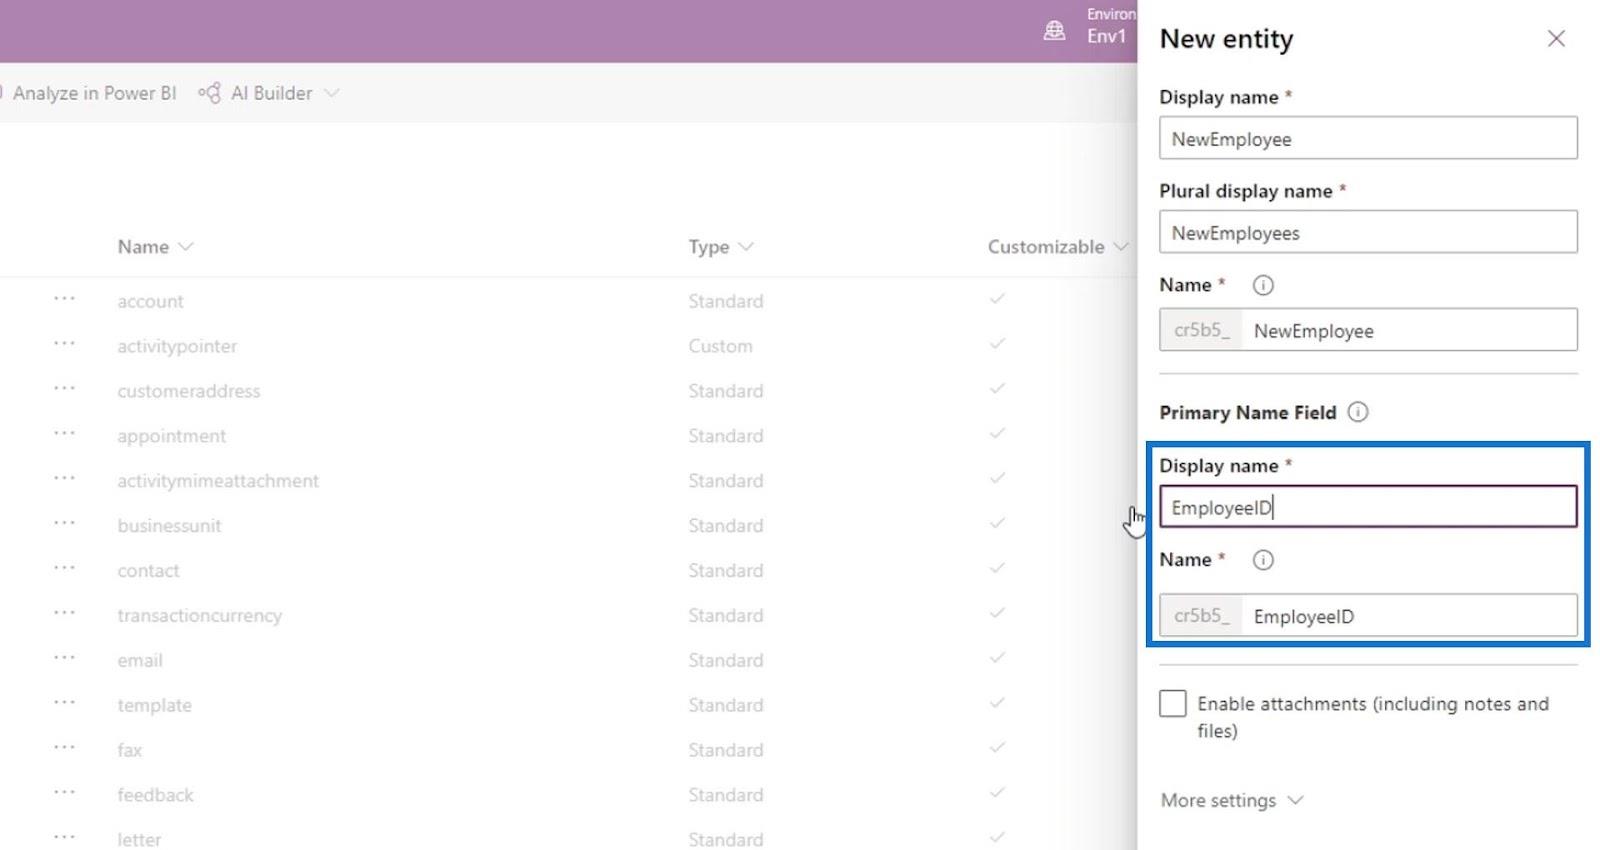Click customizable checkmark in account row
1600x850 pixels.
pos(997,299)
